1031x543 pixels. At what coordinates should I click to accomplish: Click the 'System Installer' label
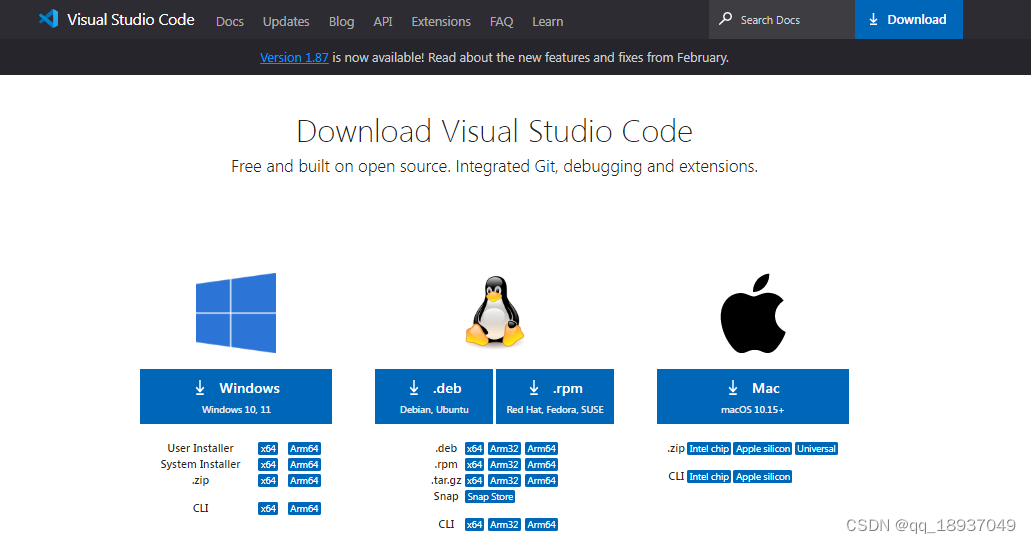click(x=201, y=464)
